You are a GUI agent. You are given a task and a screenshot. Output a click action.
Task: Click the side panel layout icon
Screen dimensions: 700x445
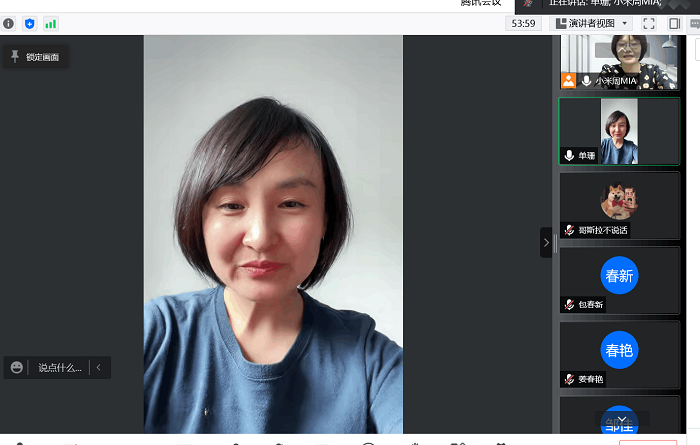pyautogui.click(x=674, y=23)
